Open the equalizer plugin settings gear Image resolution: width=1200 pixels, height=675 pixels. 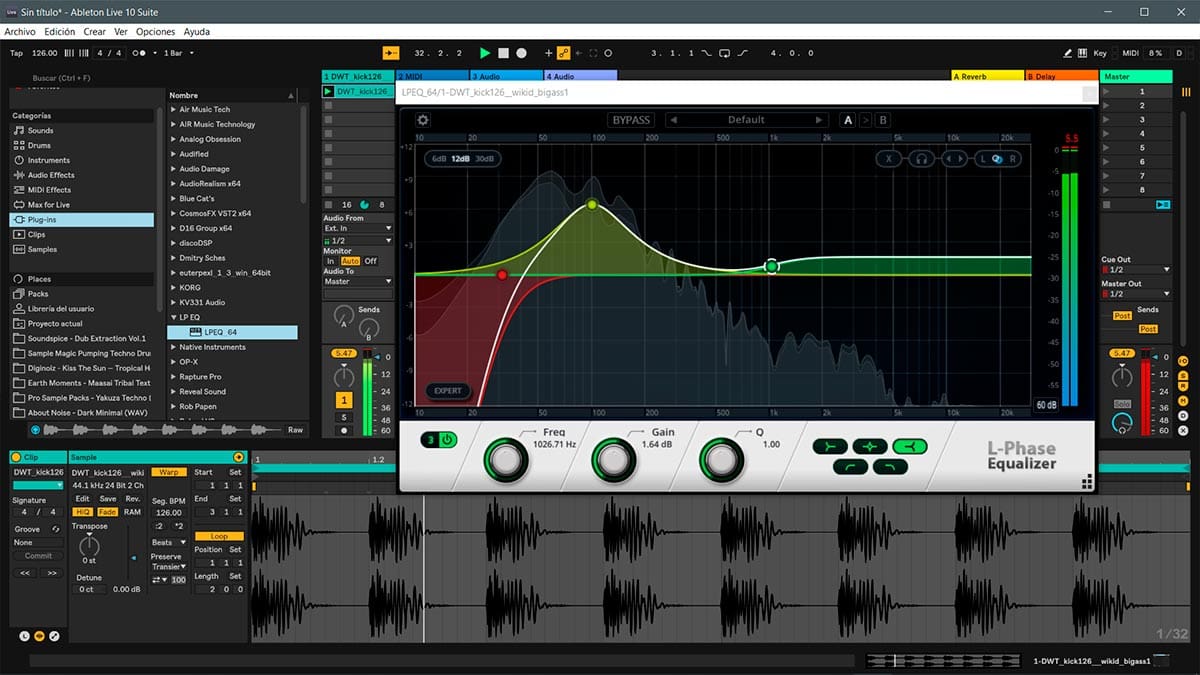[x=423, y=120]
